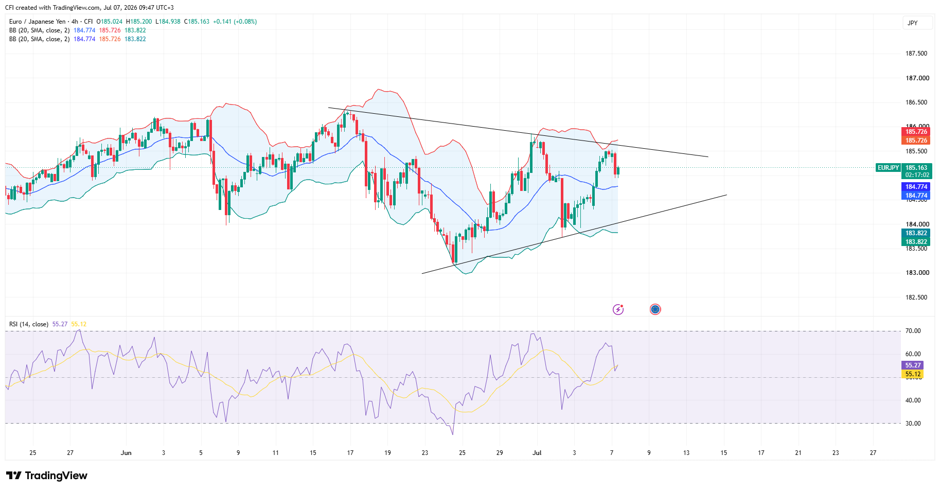Screen dimensions: 940x491
Task: Select the ascending lower trendline
Action: pos(574,234)
